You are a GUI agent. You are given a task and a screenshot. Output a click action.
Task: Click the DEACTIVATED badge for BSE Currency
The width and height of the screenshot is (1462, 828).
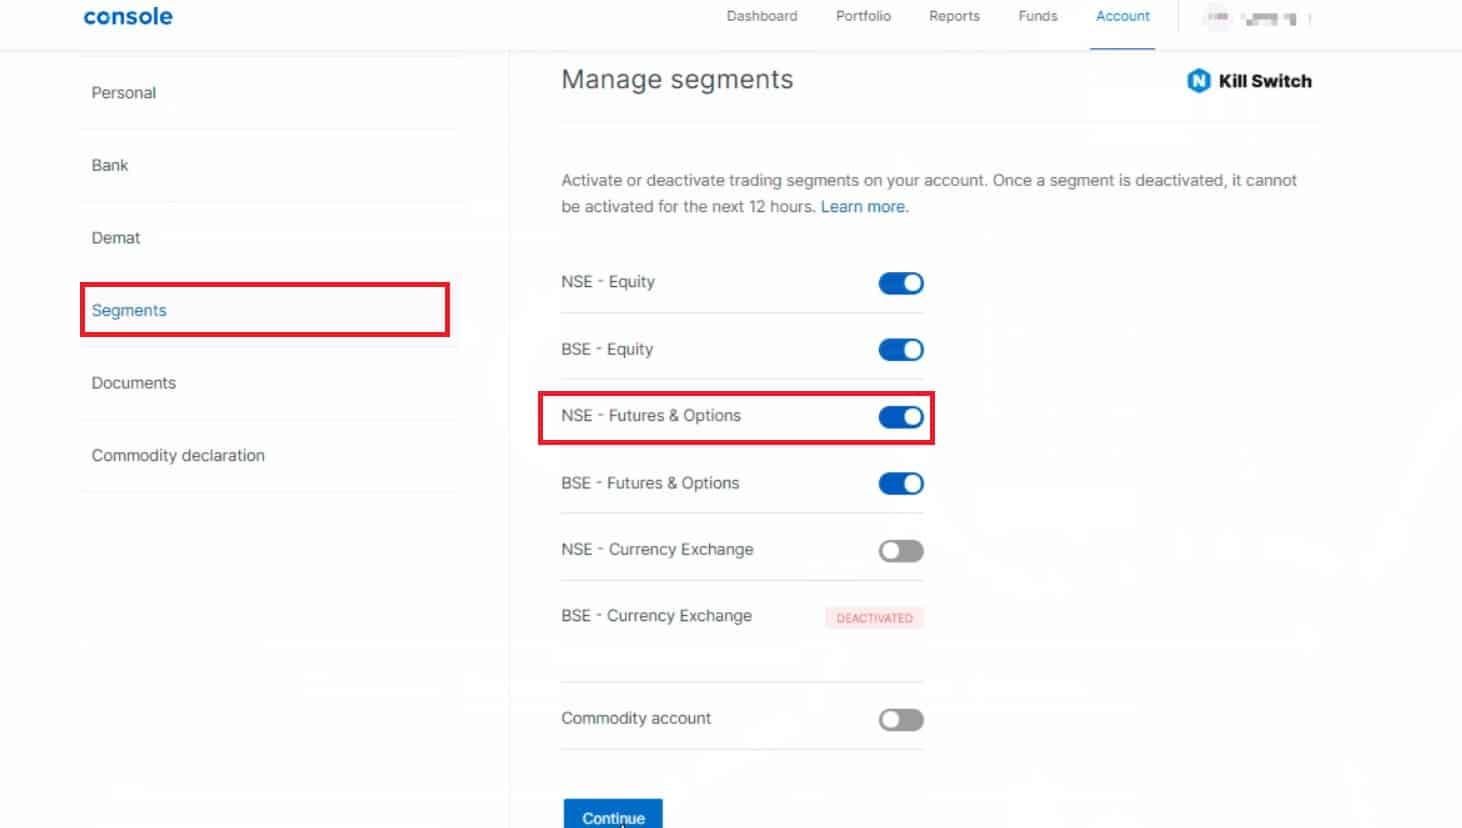(x=874, y=618)
